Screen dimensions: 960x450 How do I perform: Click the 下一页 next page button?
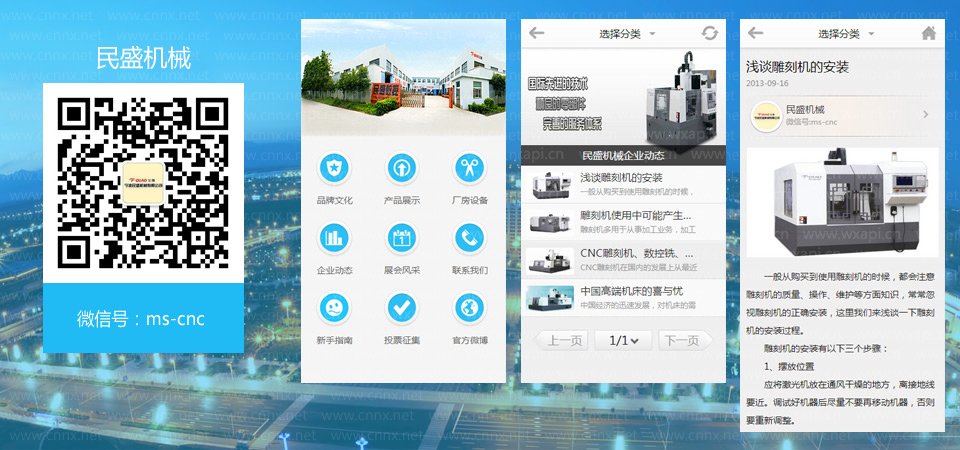[686, 340]
